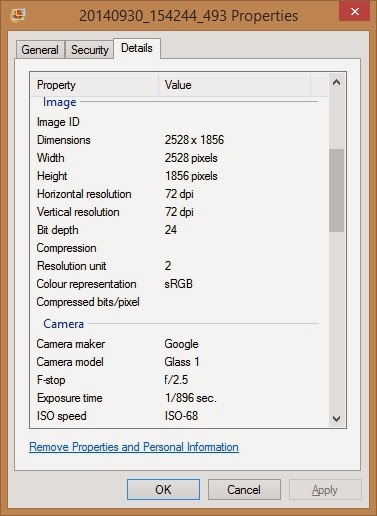
Task: Select the Details tab
Action: pyautogui.click(x=137, y=48)
